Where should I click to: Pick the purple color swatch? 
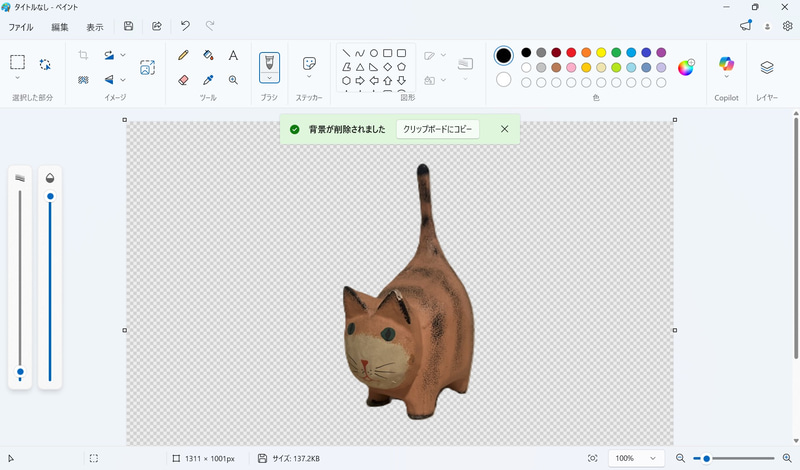point(661,52)
